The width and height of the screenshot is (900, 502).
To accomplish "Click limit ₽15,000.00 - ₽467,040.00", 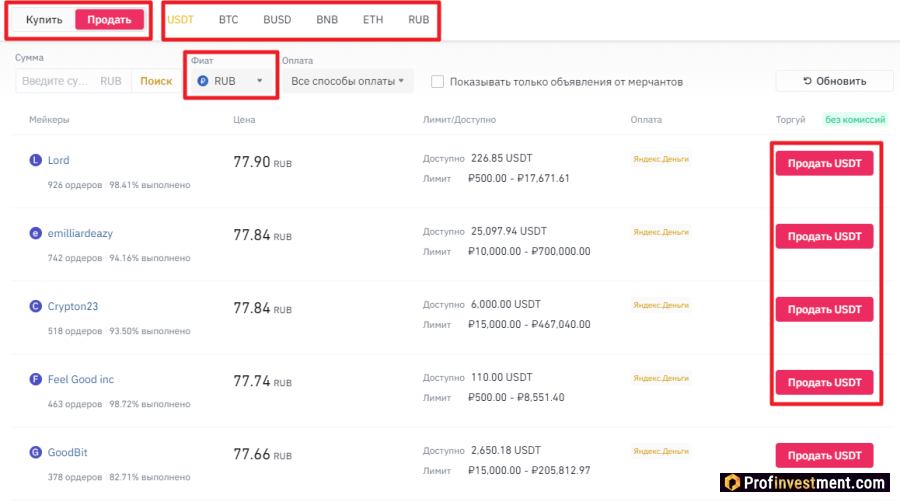I will 529,324.
